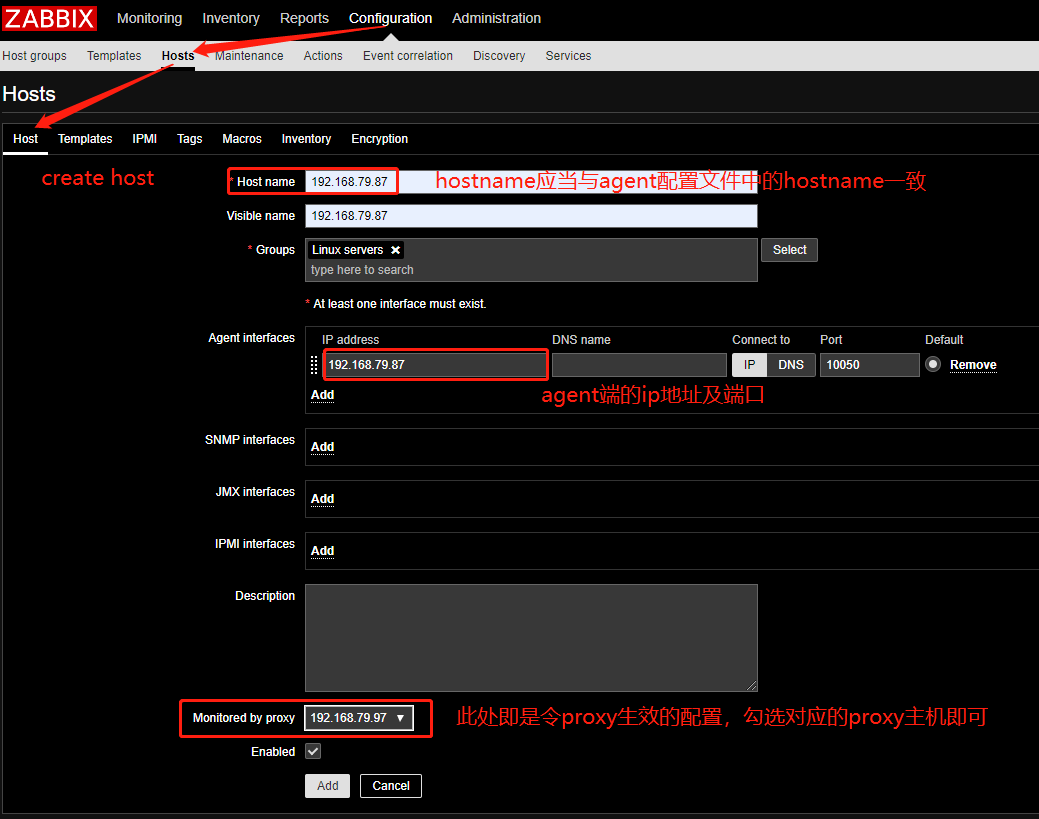Image resolution: width=1039 pixels, height=819 pixels.
Task: Select the Default radio for agent interface
Action: [x=930, y=364]
